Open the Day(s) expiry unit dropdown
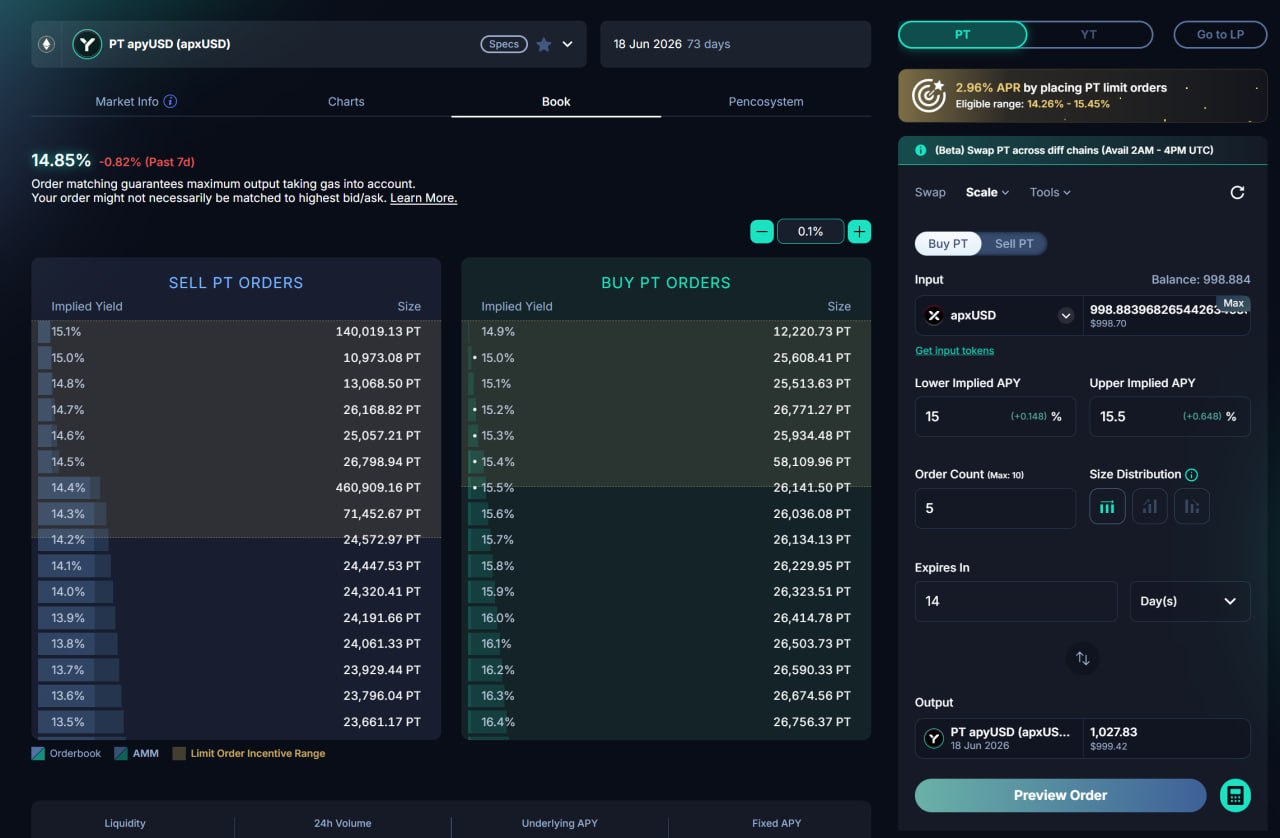Viewport: 1280px width, 838px height. (x=1189, y=601)
